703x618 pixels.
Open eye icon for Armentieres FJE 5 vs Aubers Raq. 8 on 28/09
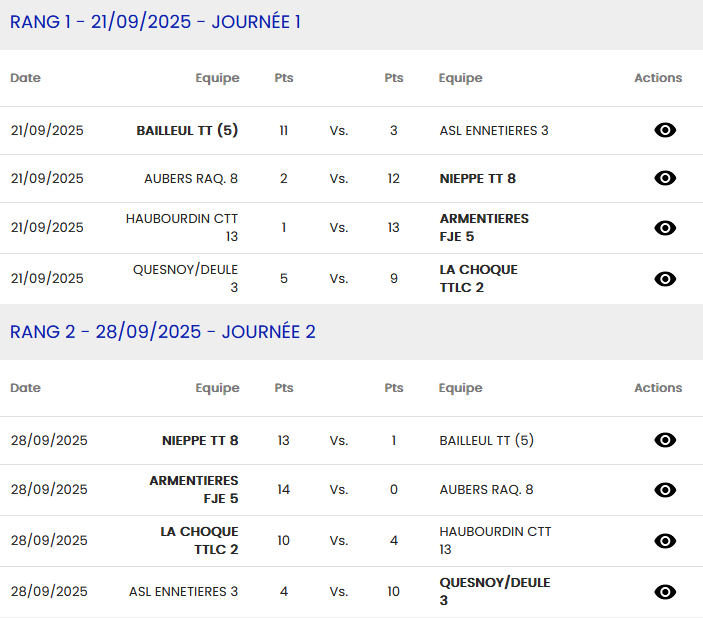pyautogui.click(x=665, y=490)
